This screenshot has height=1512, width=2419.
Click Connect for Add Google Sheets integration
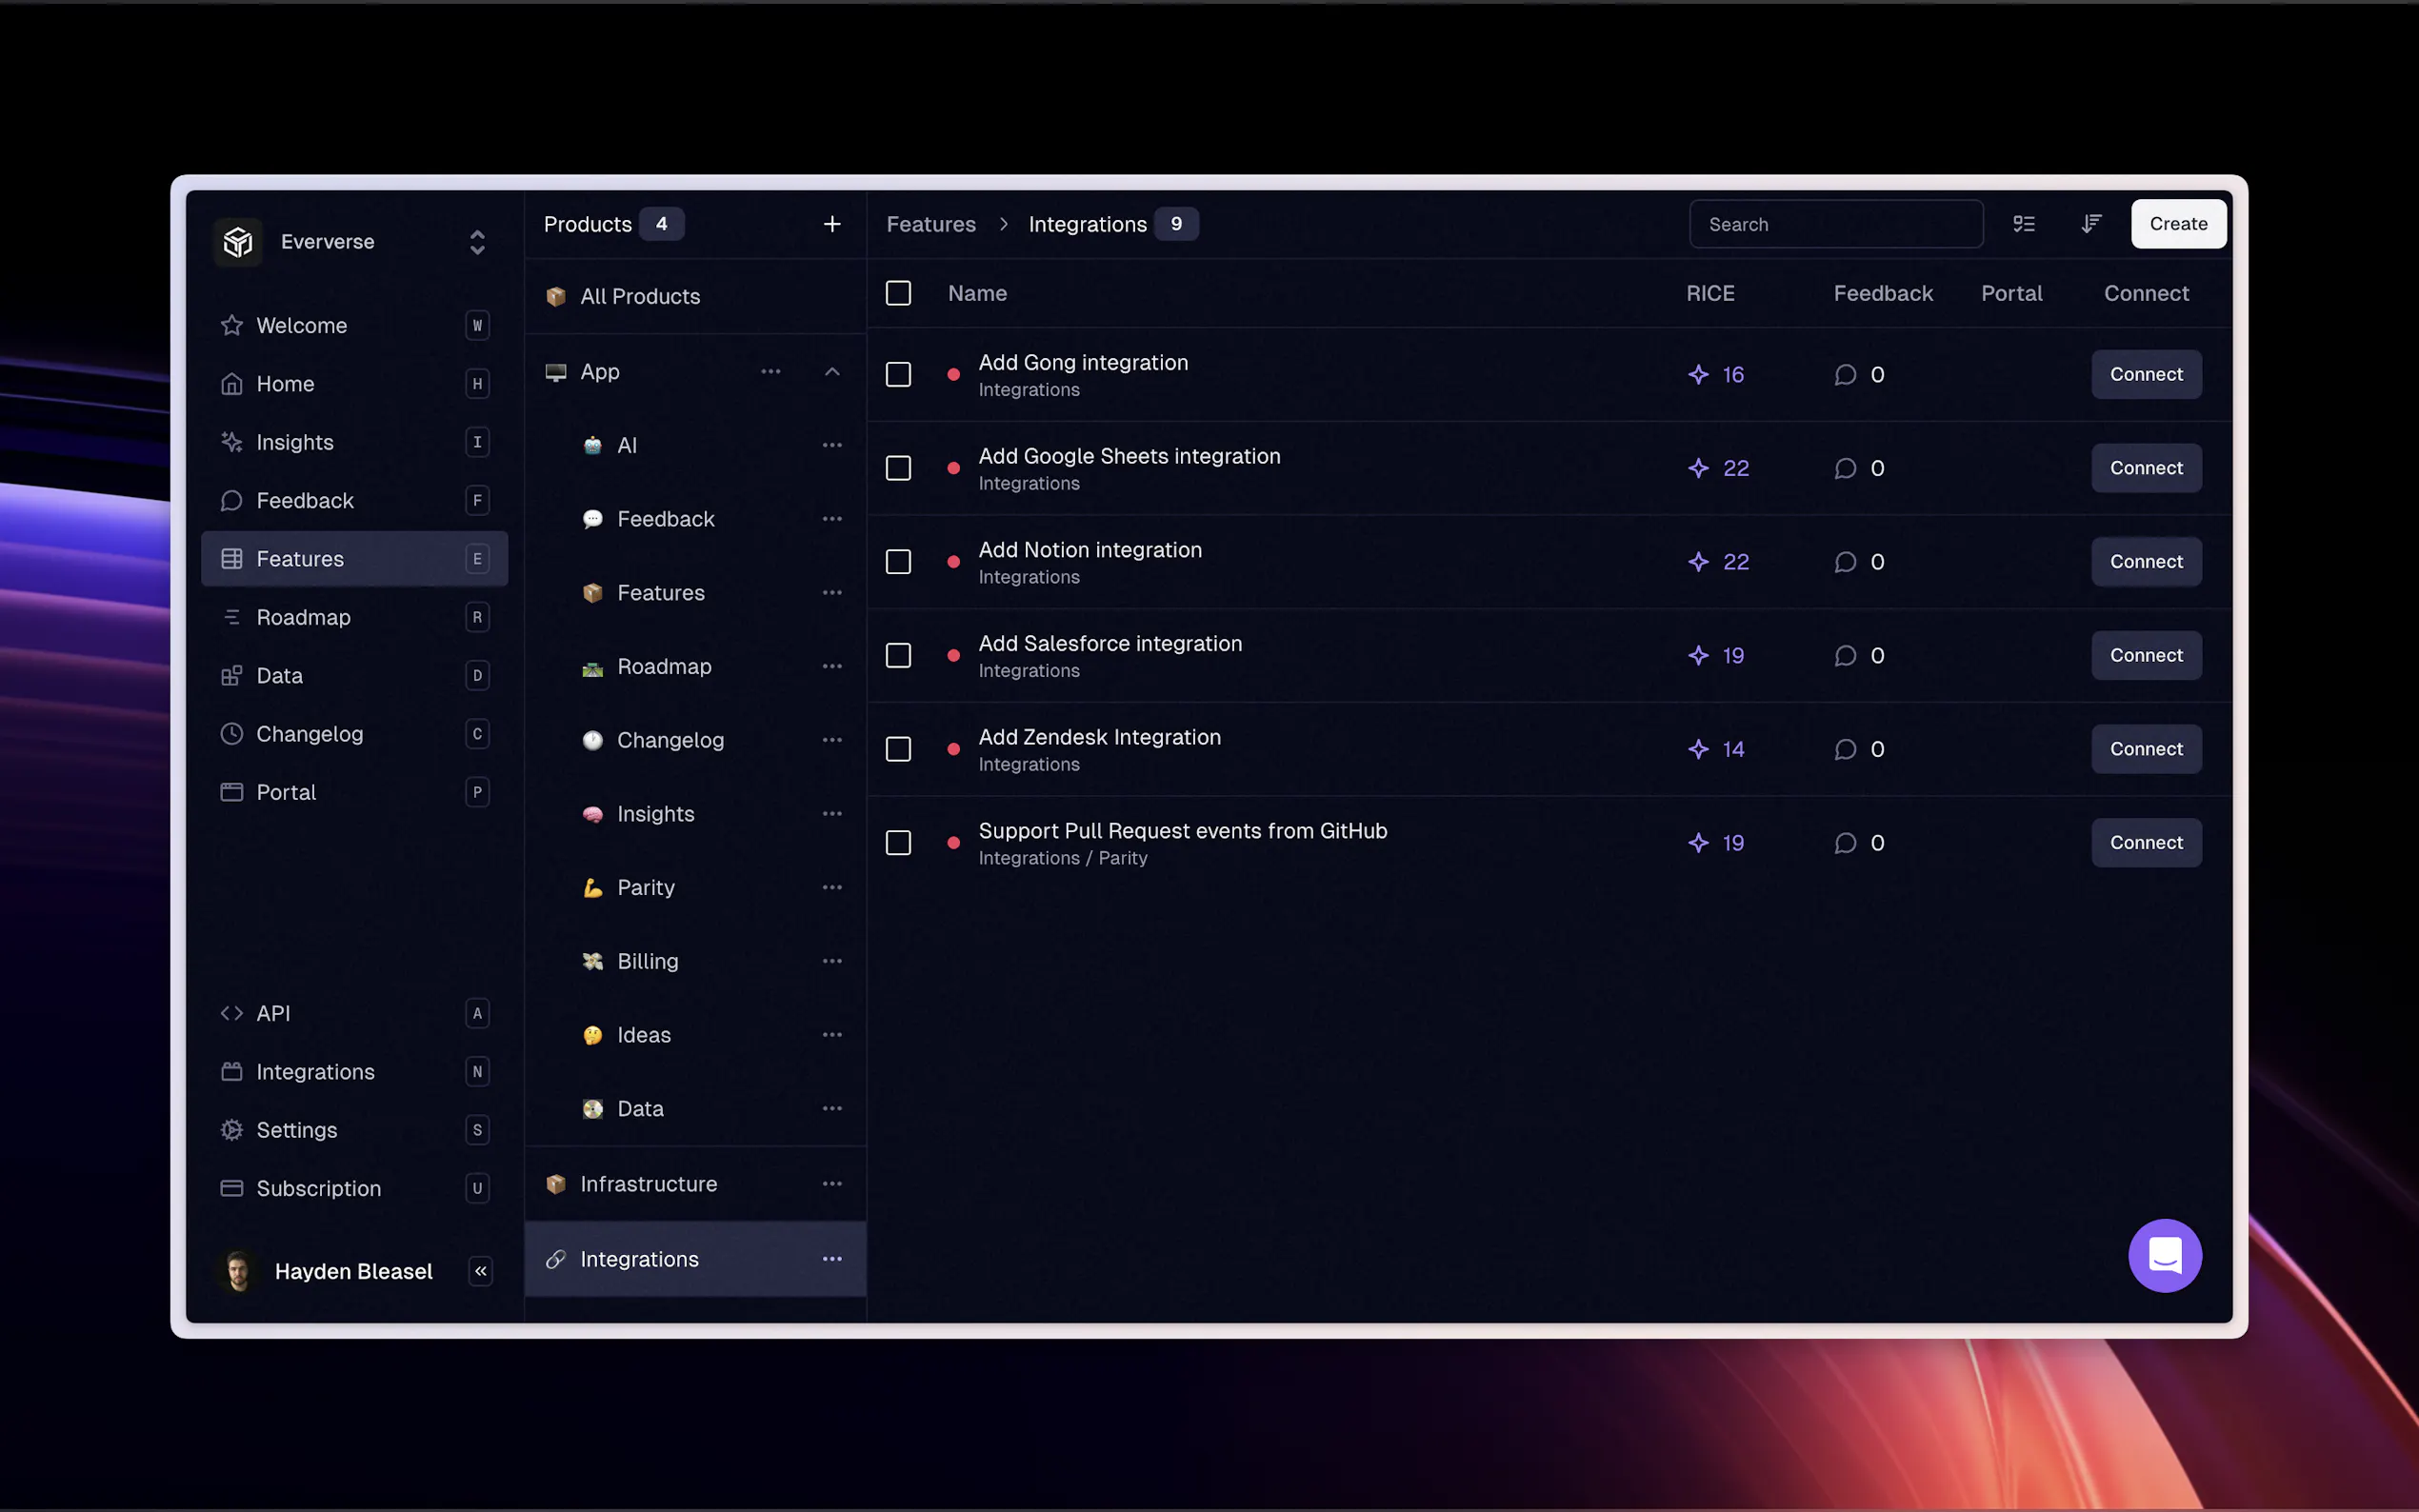point(2145,468)
